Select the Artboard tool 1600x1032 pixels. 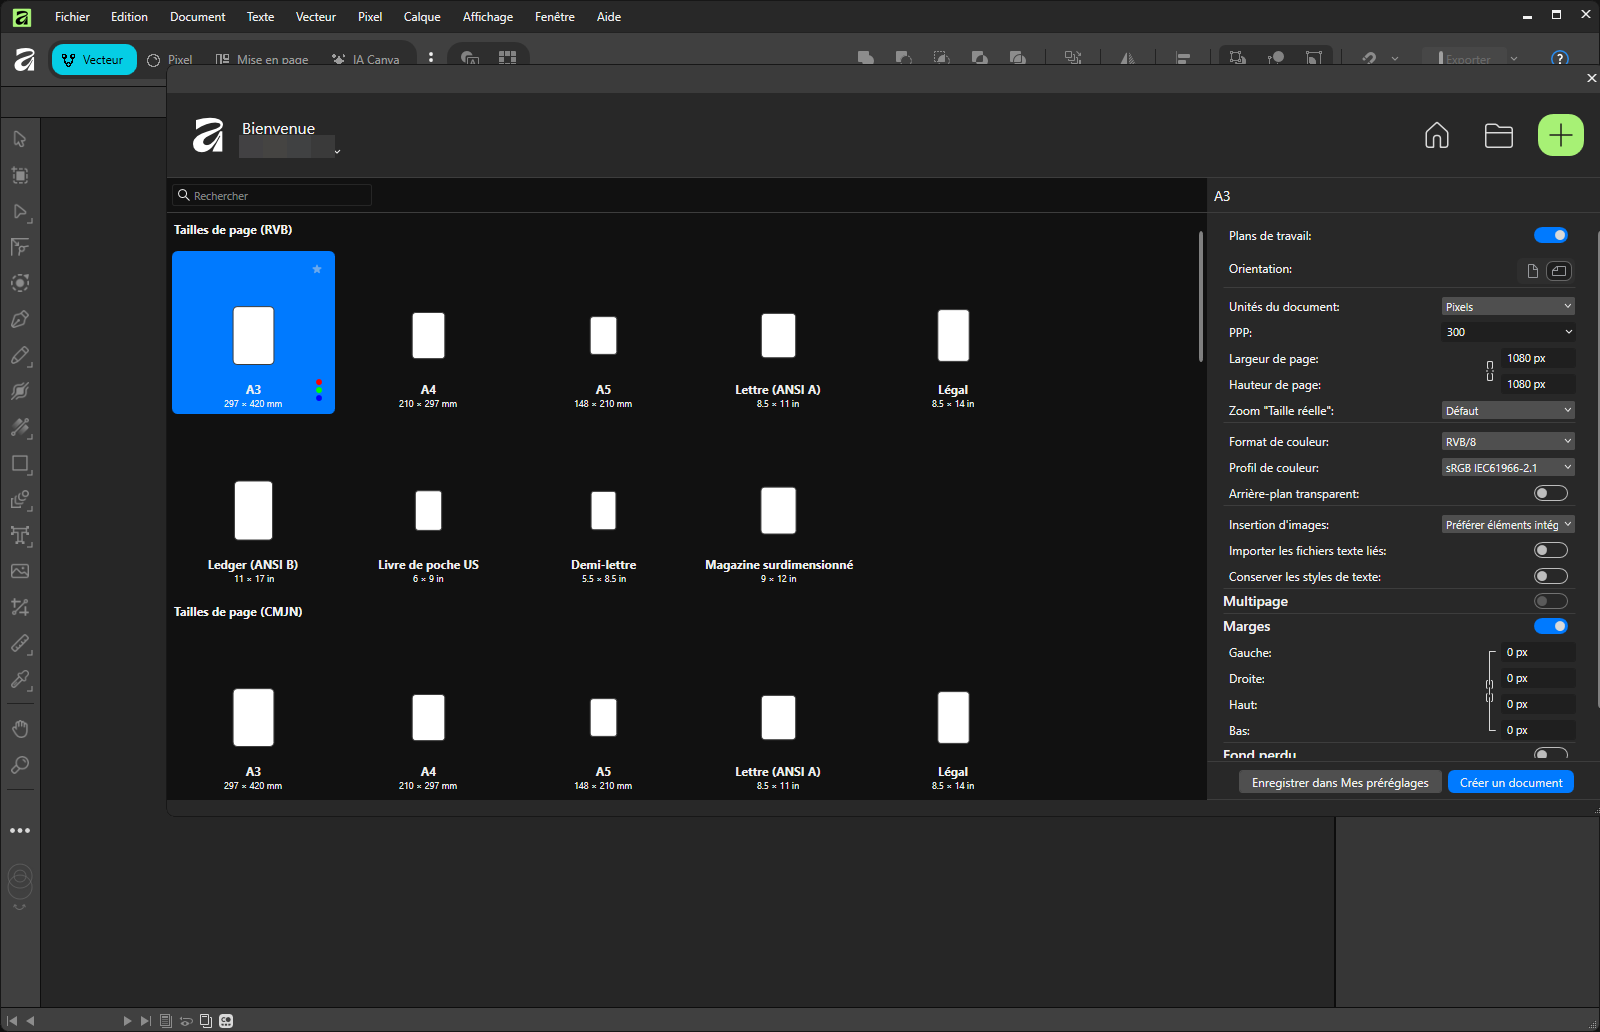20,175
